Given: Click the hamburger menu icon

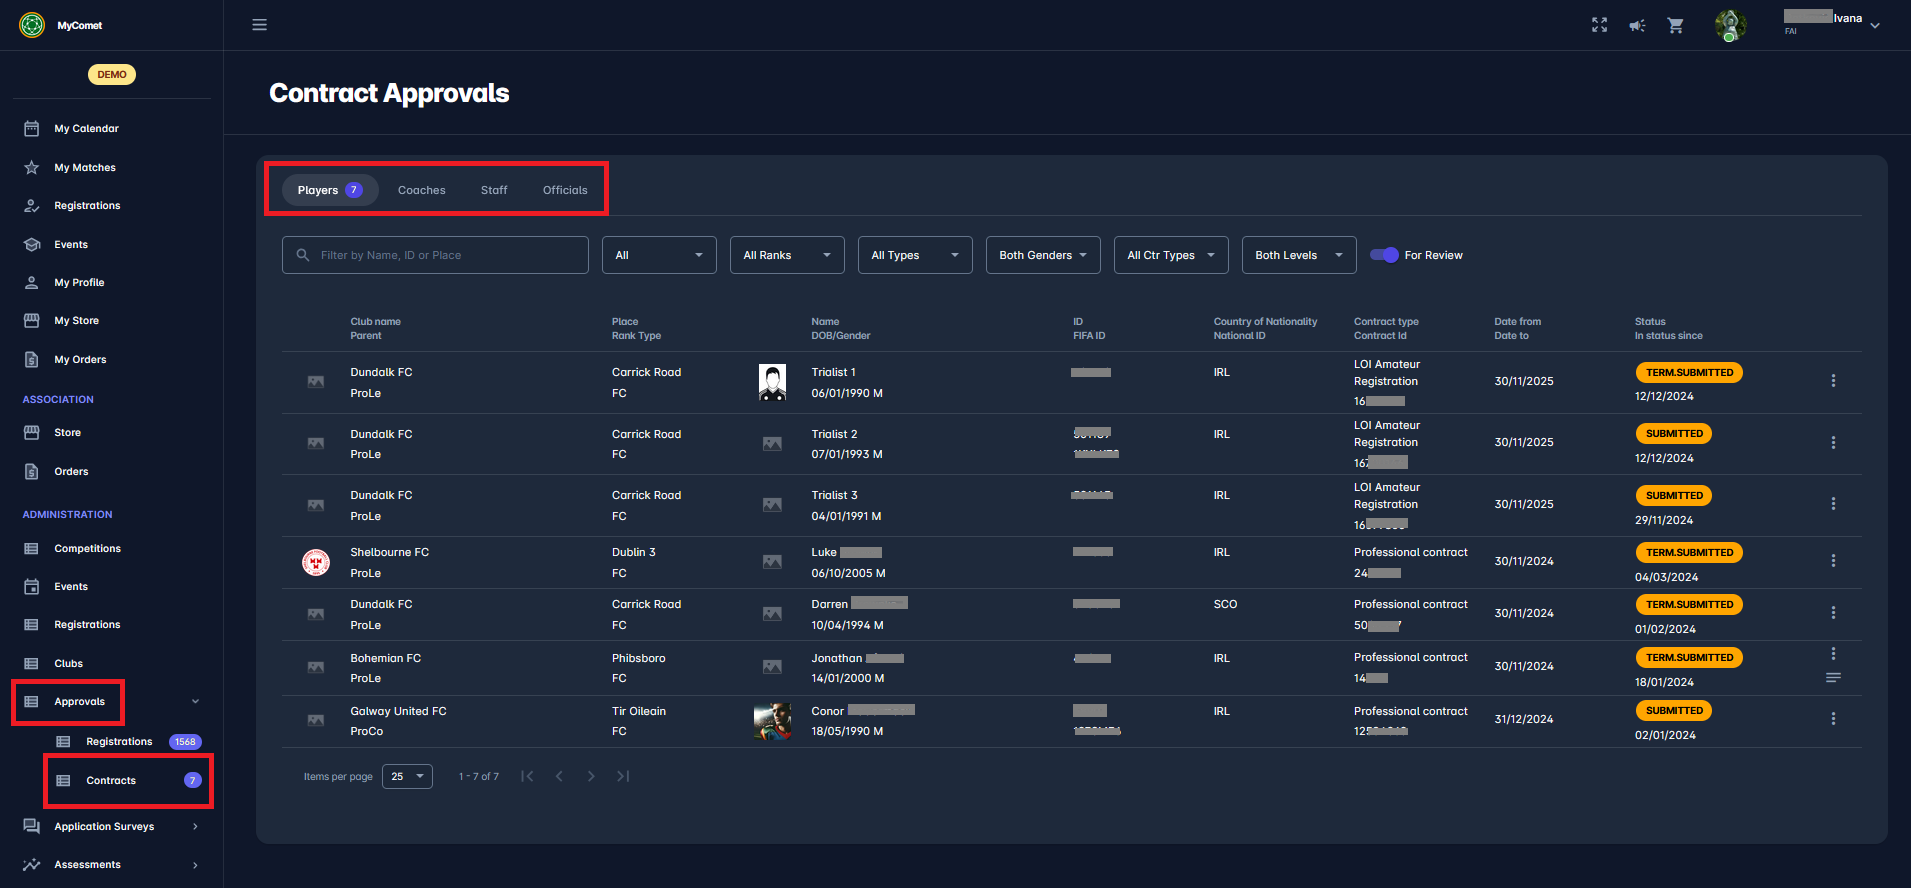Looking at the screenshot, I should coord(259,25).
